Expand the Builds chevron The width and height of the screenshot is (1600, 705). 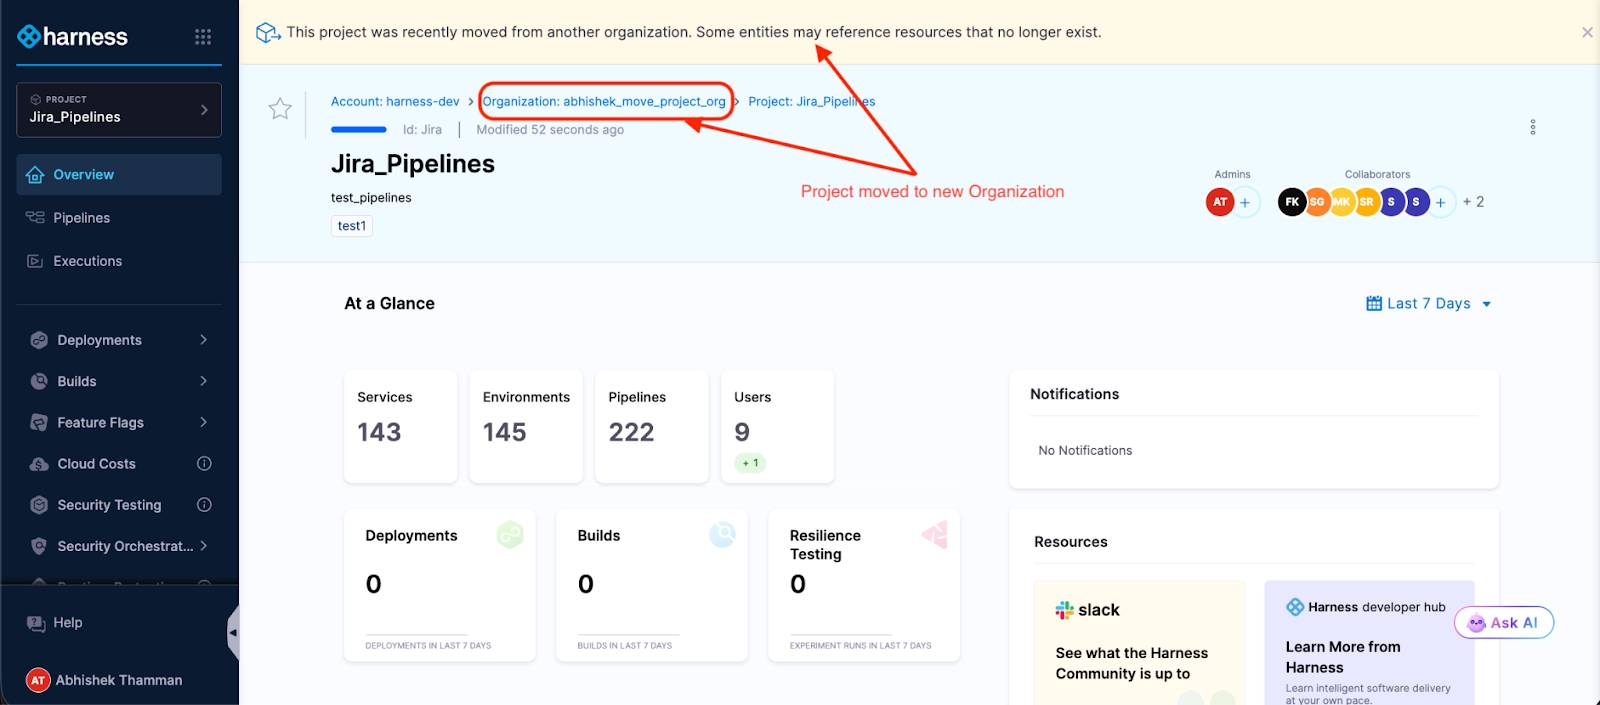pyautogui.click(x=204, y=381)
